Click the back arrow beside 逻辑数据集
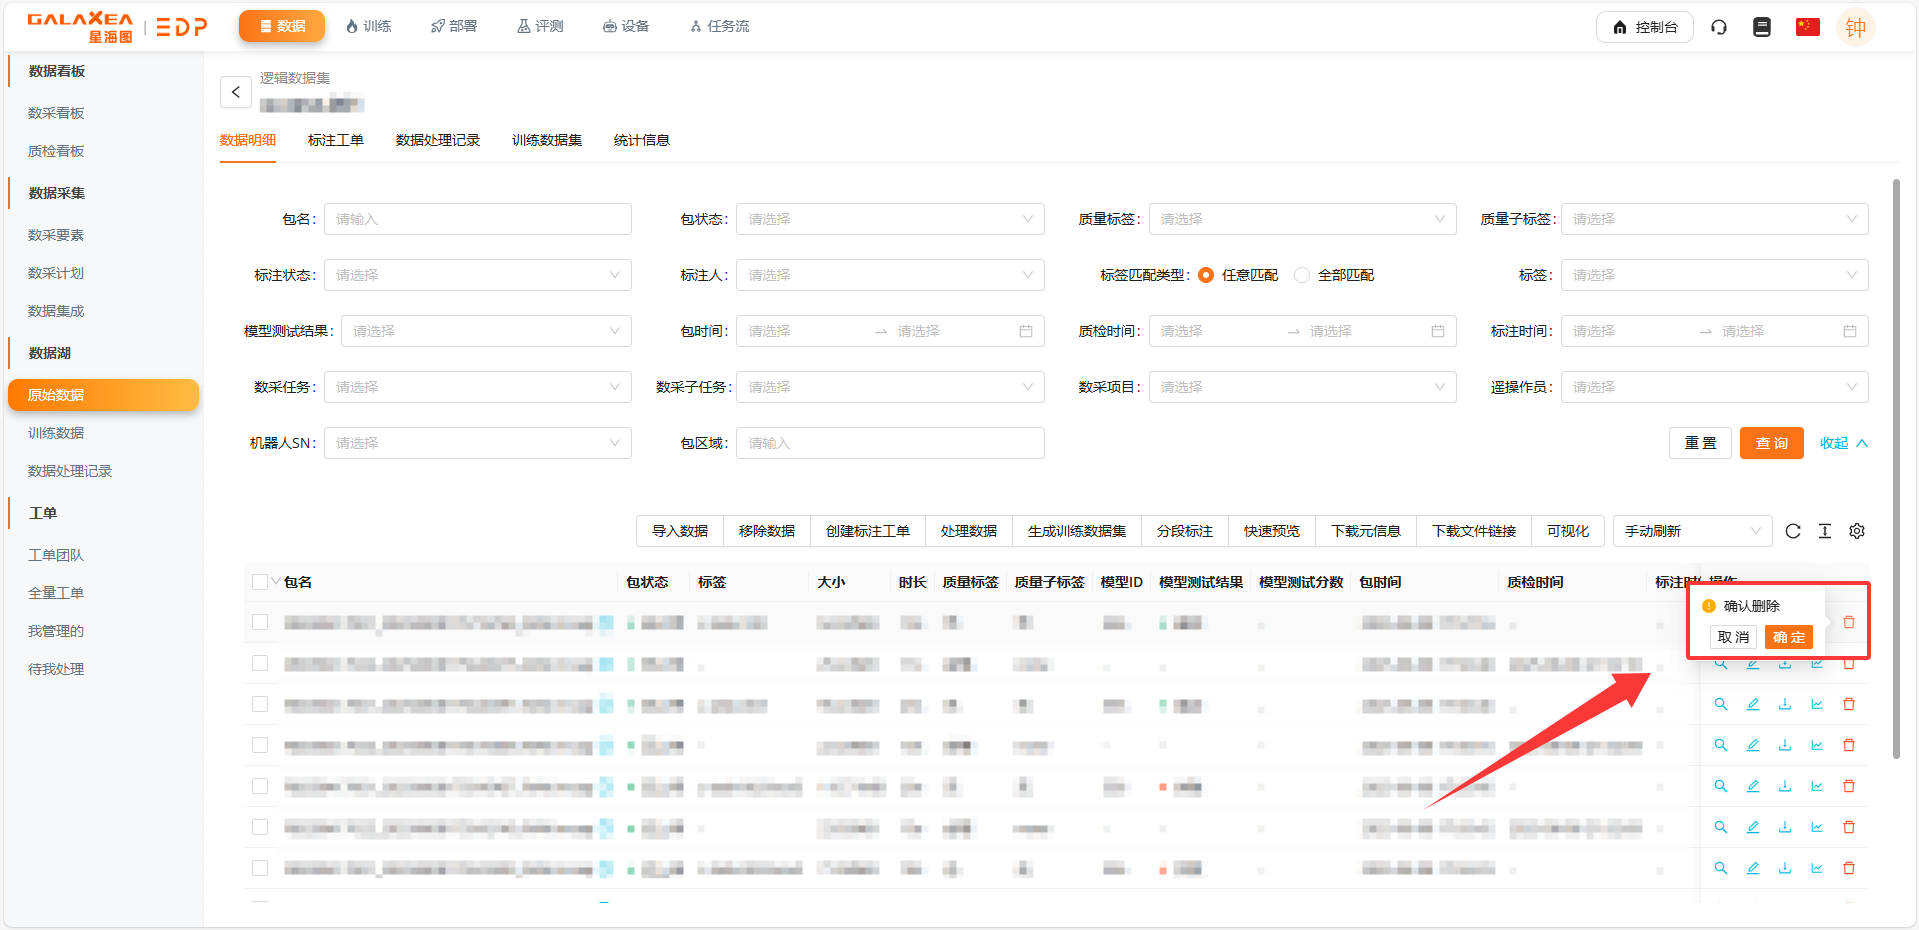This screenshot has height=930, width=1919. (236, 92)
